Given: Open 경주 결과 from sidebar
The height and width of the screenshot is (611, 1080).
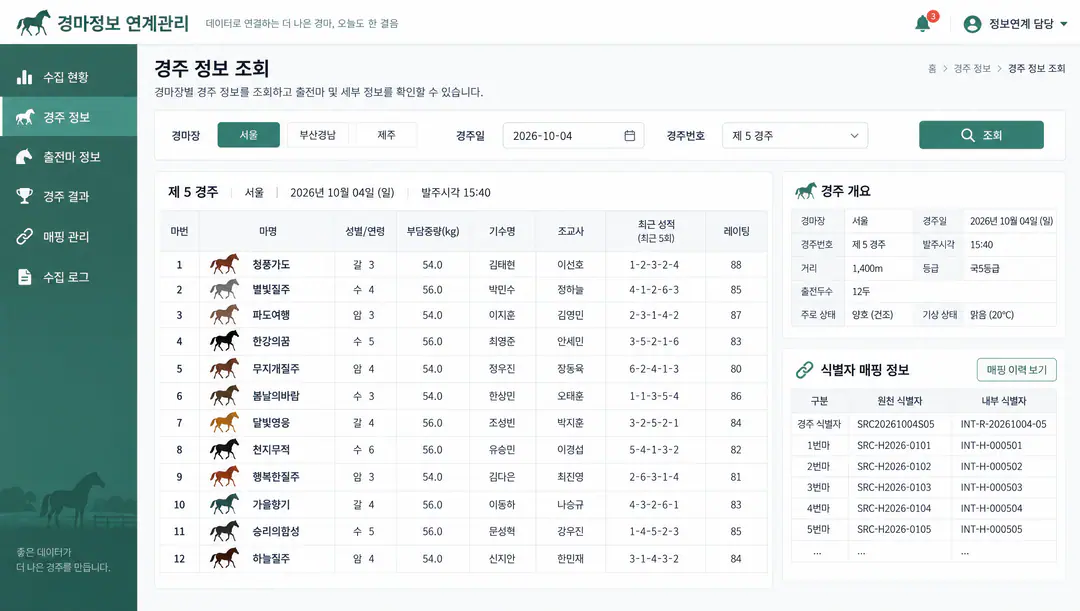Looking at the screenshot, I should [68, 196].
